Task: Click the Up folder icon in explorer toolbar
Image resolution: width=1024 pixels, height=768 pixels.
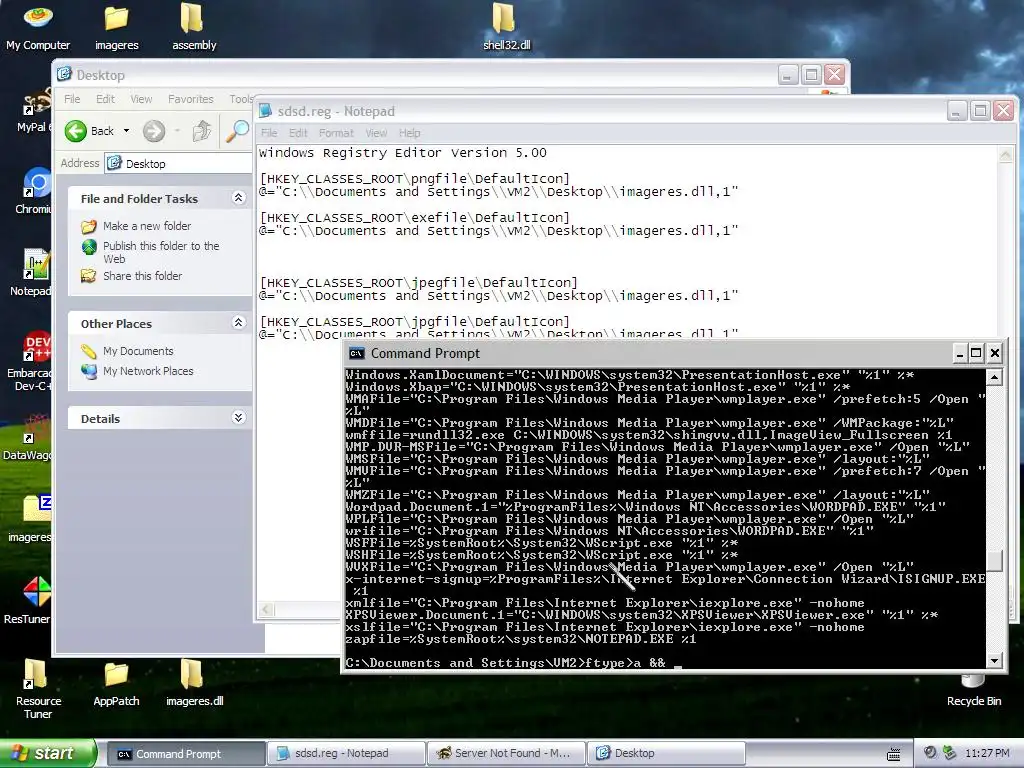Action: coord(202,131)
